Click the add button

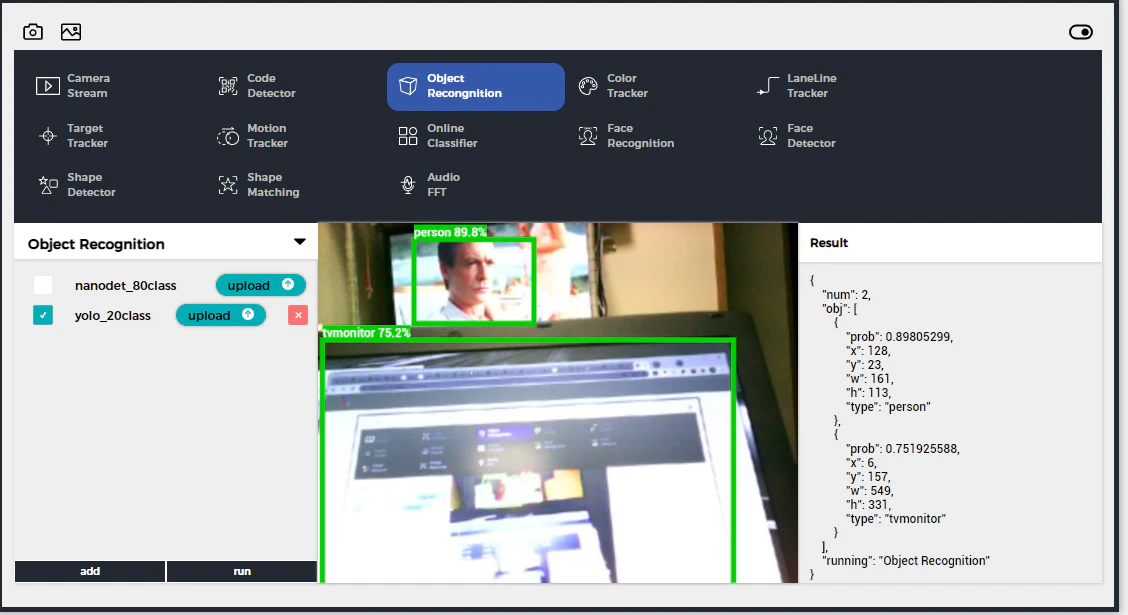[90, 571]
